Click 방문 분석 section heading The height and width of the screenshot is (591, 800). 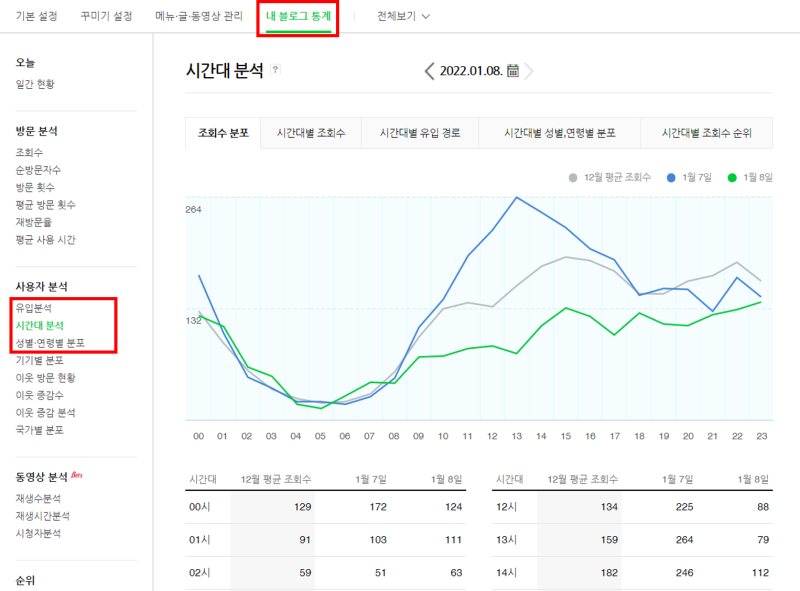pos(36,131)
